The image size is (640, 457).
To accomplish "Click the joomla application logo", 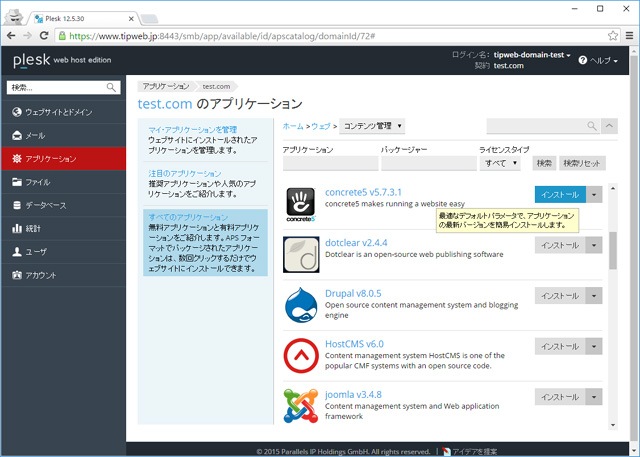I will pos(301,406).
